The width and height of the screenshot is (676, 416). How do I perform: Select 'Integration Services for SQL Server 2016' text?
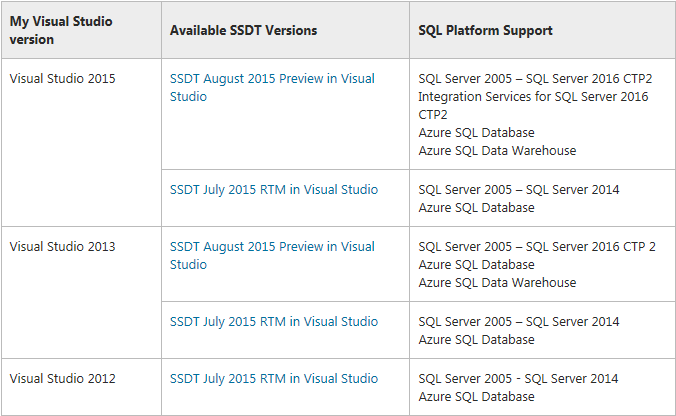(533, 97)
